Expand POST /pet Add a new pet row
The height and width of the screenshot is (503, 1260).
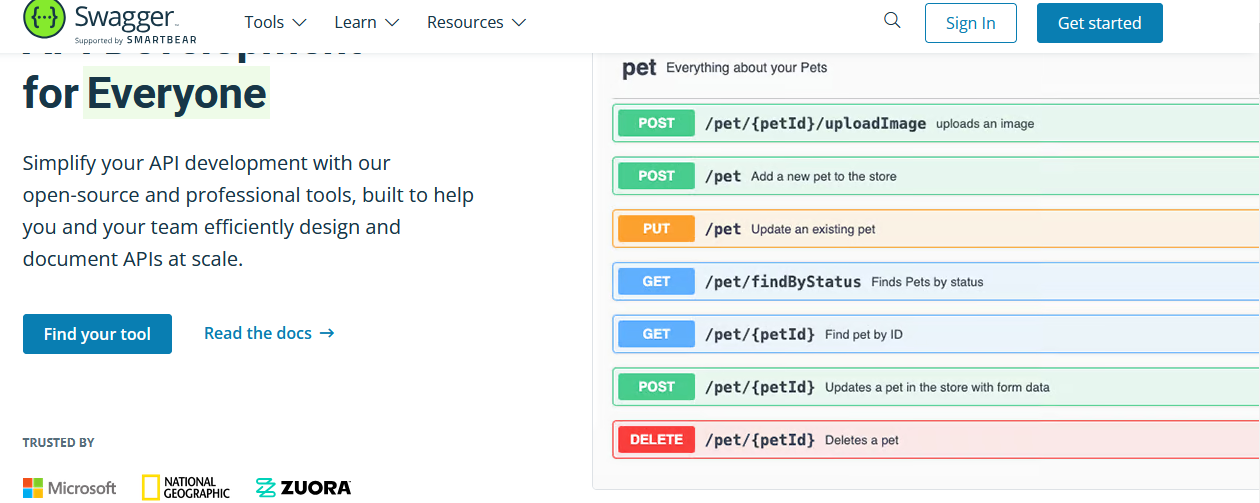pos(935,176)
